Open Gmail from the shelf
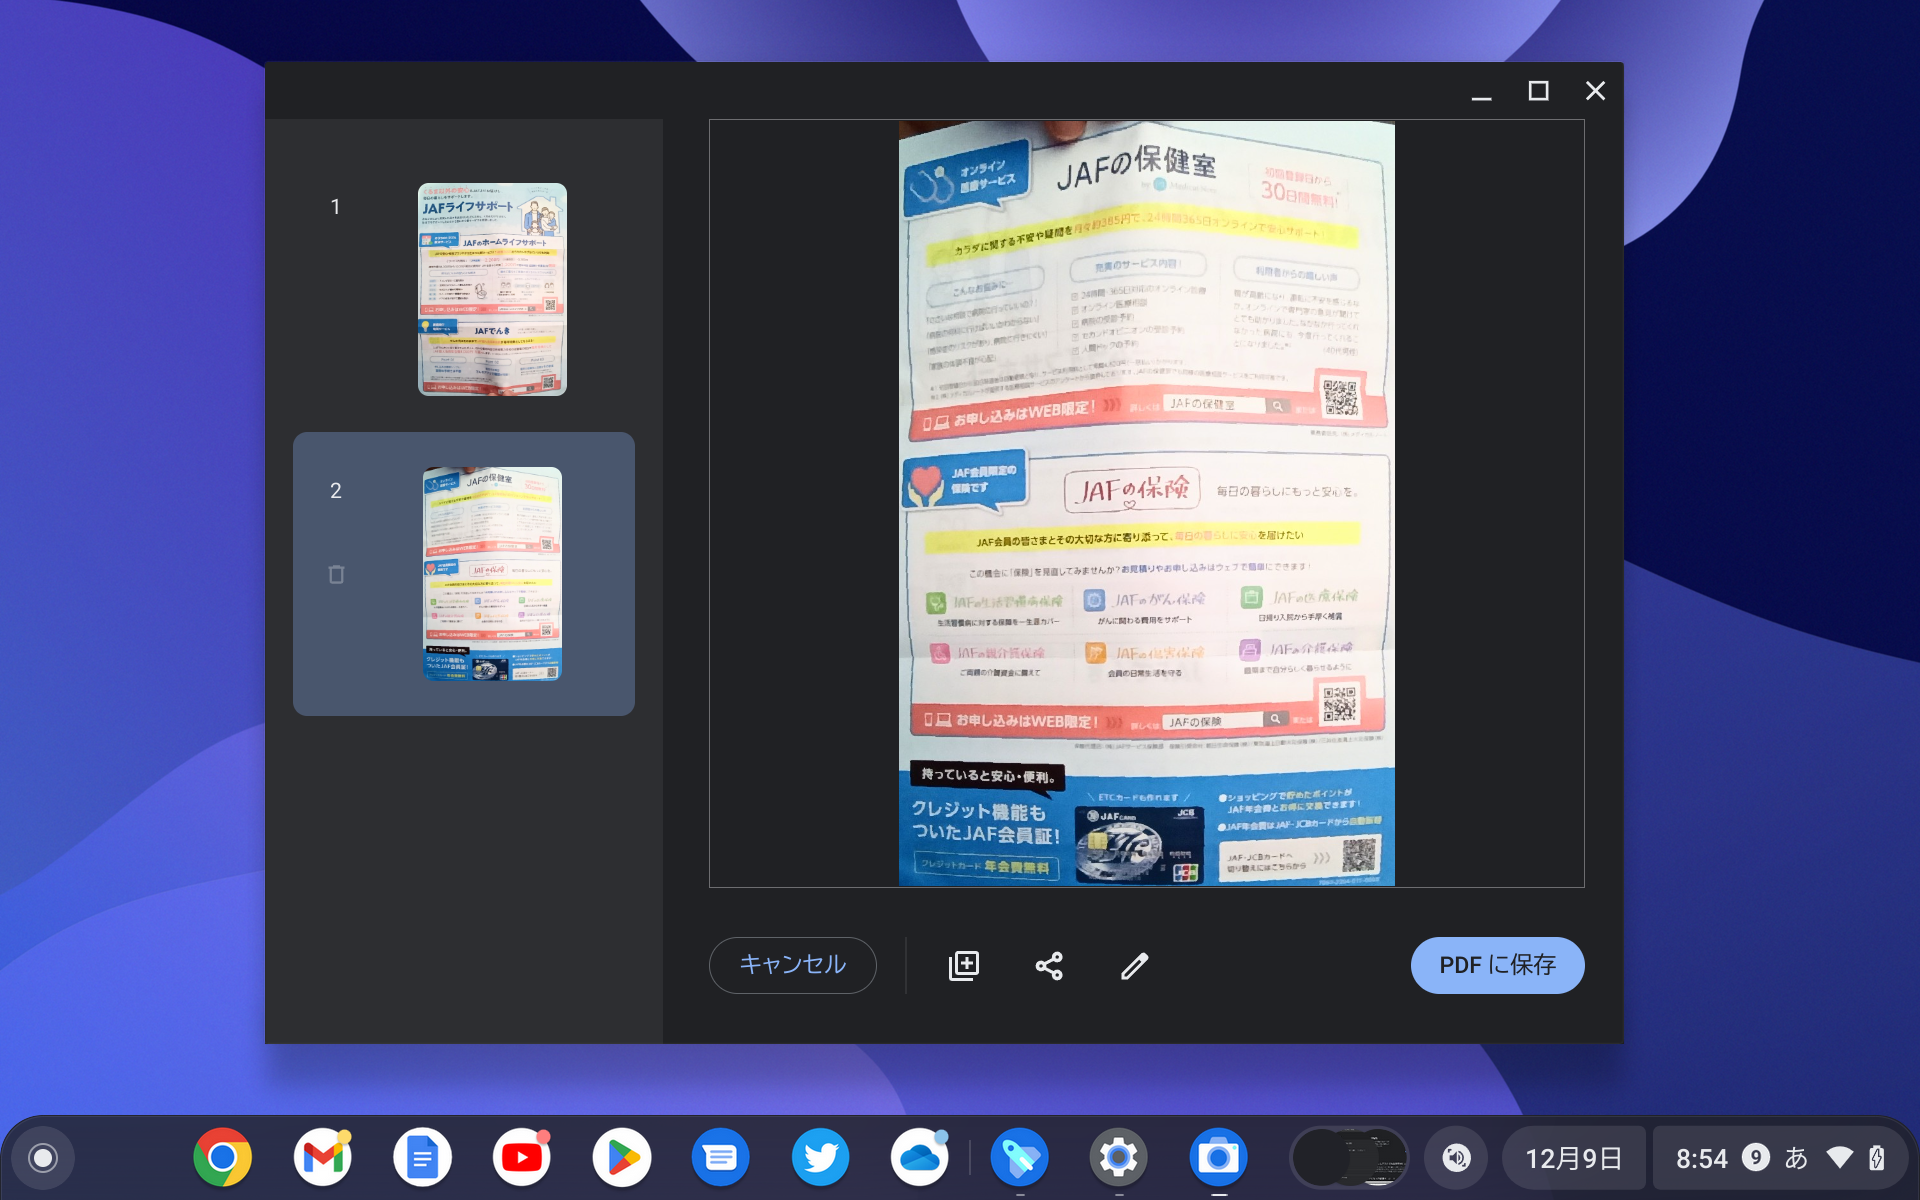The image size is (1920, 1200). (322, 1158)
